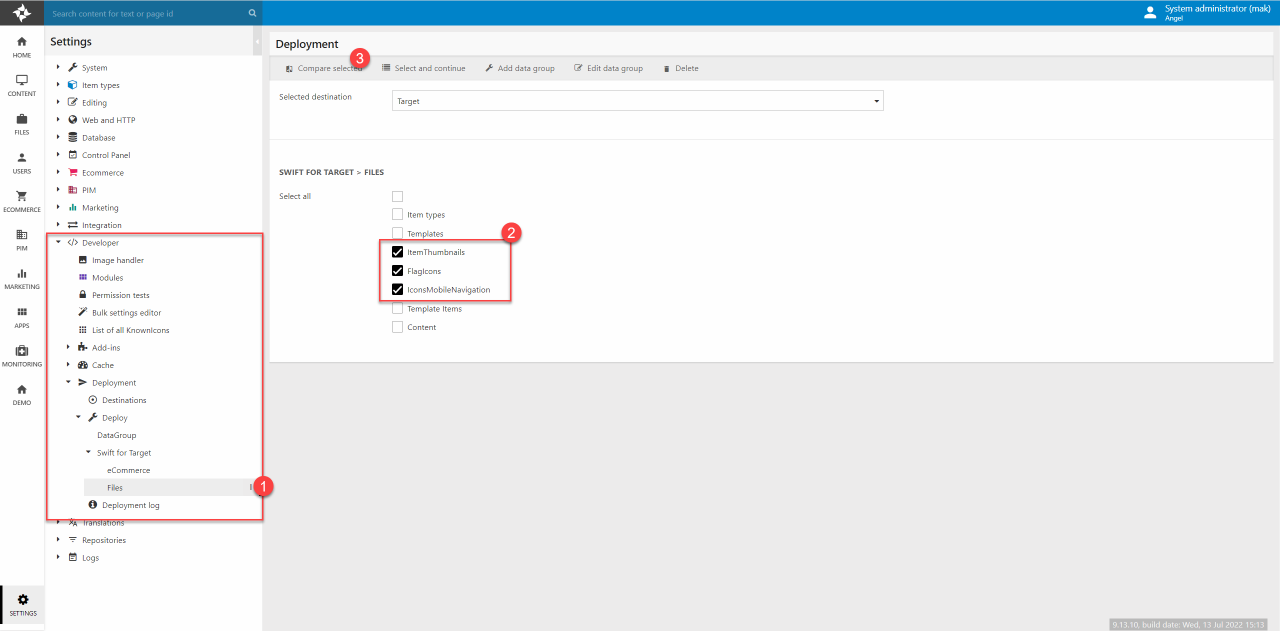
Task: Select Deployment log in the tree
Action: 130,505
